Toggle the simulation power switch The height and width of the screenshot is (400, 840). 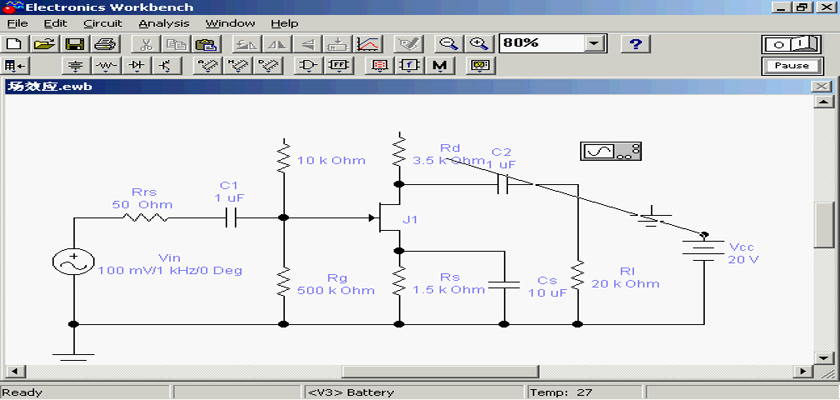(792, 44)
